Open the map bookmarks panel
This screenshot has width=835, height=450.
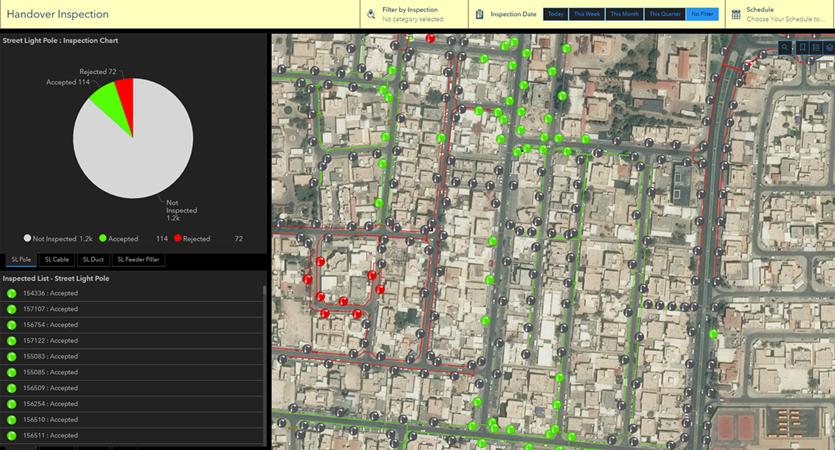tap(802, 47)
